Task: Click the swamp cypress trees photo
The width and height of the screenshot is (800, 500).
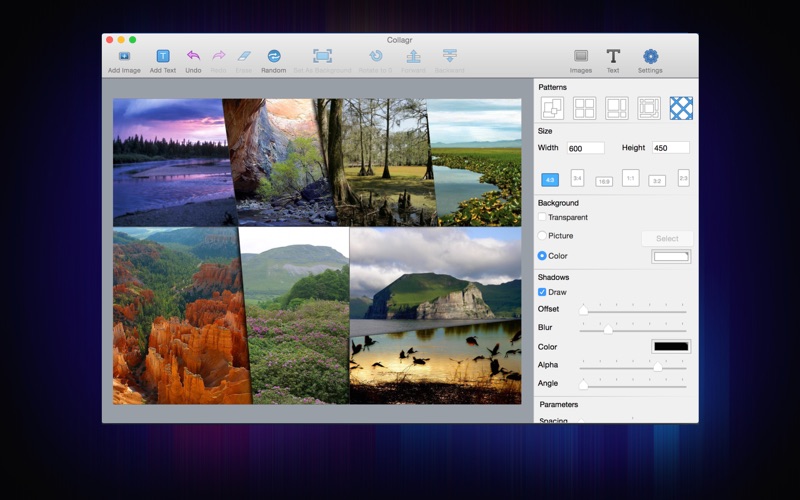Action: 380,162
